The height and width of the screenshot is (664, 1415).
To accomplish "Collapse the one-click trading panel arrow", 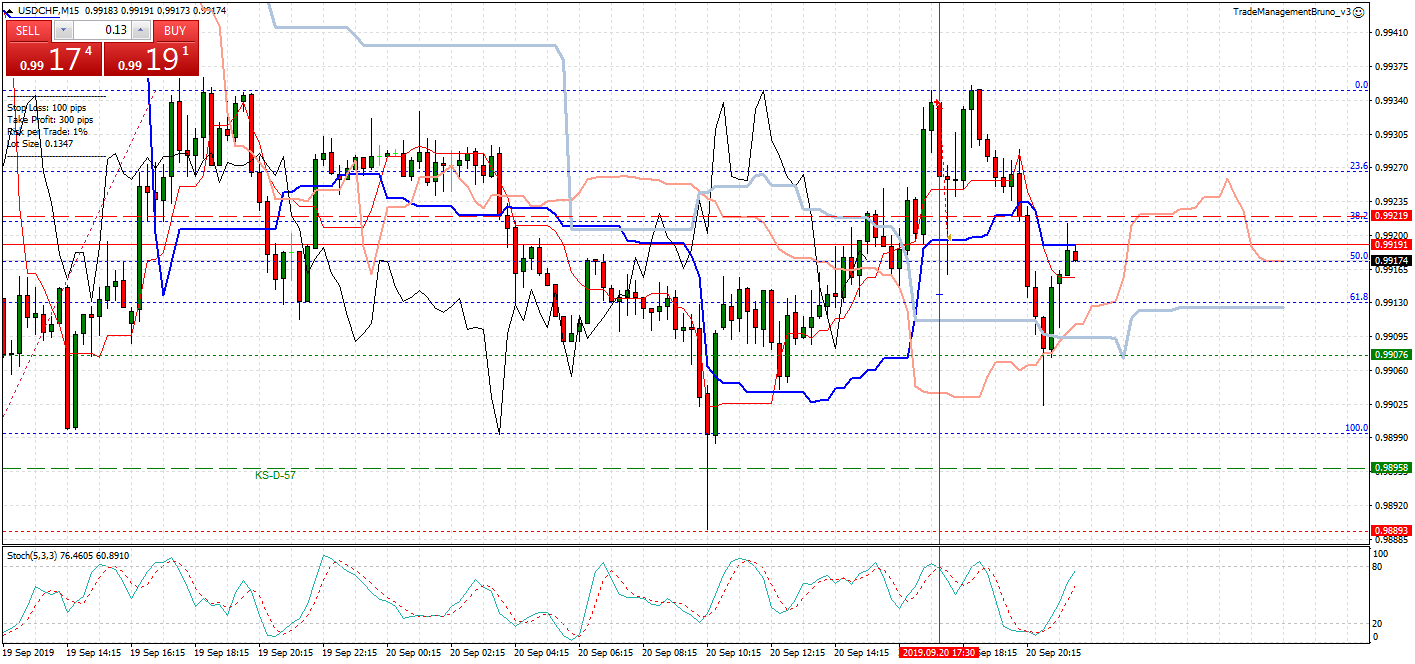I will [9, 10].
